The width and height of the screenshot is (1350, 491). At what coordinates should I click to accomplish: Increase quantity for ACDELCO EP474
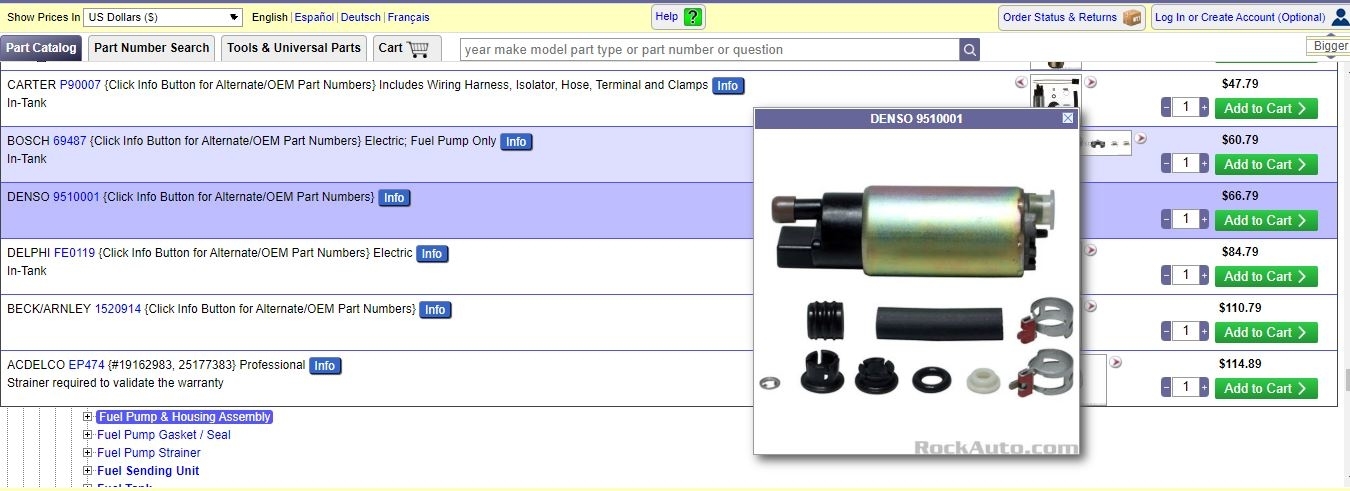pyautogui.click(x=1204, y=388)
